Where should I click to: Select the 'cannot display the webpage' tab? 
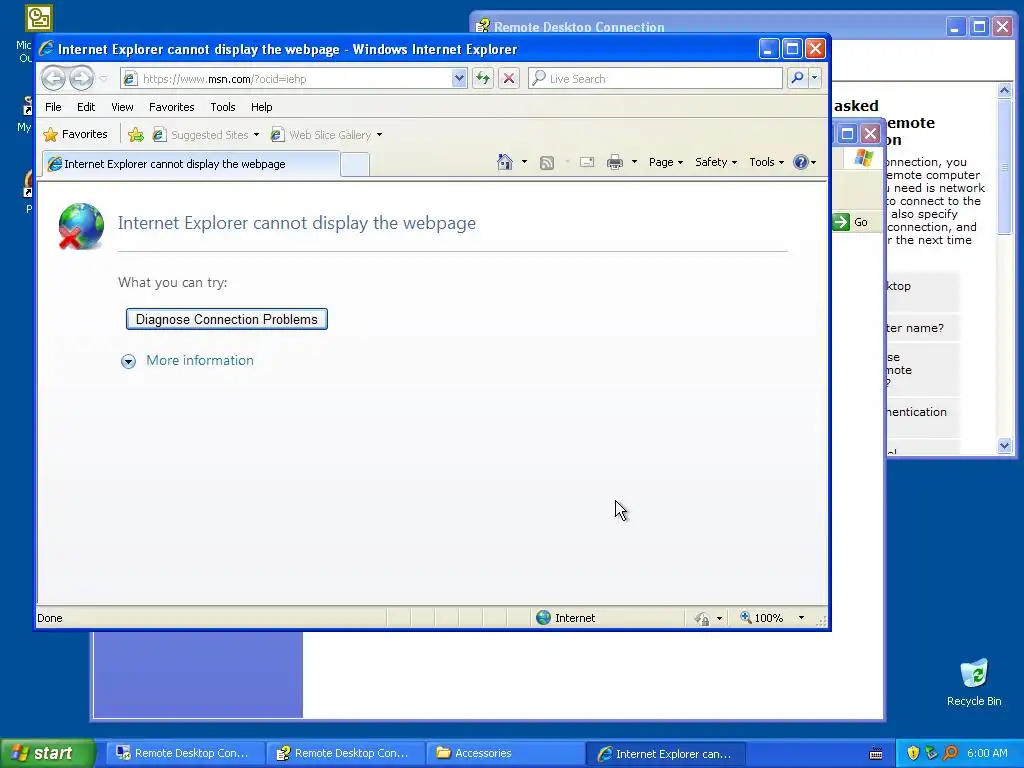191,164
